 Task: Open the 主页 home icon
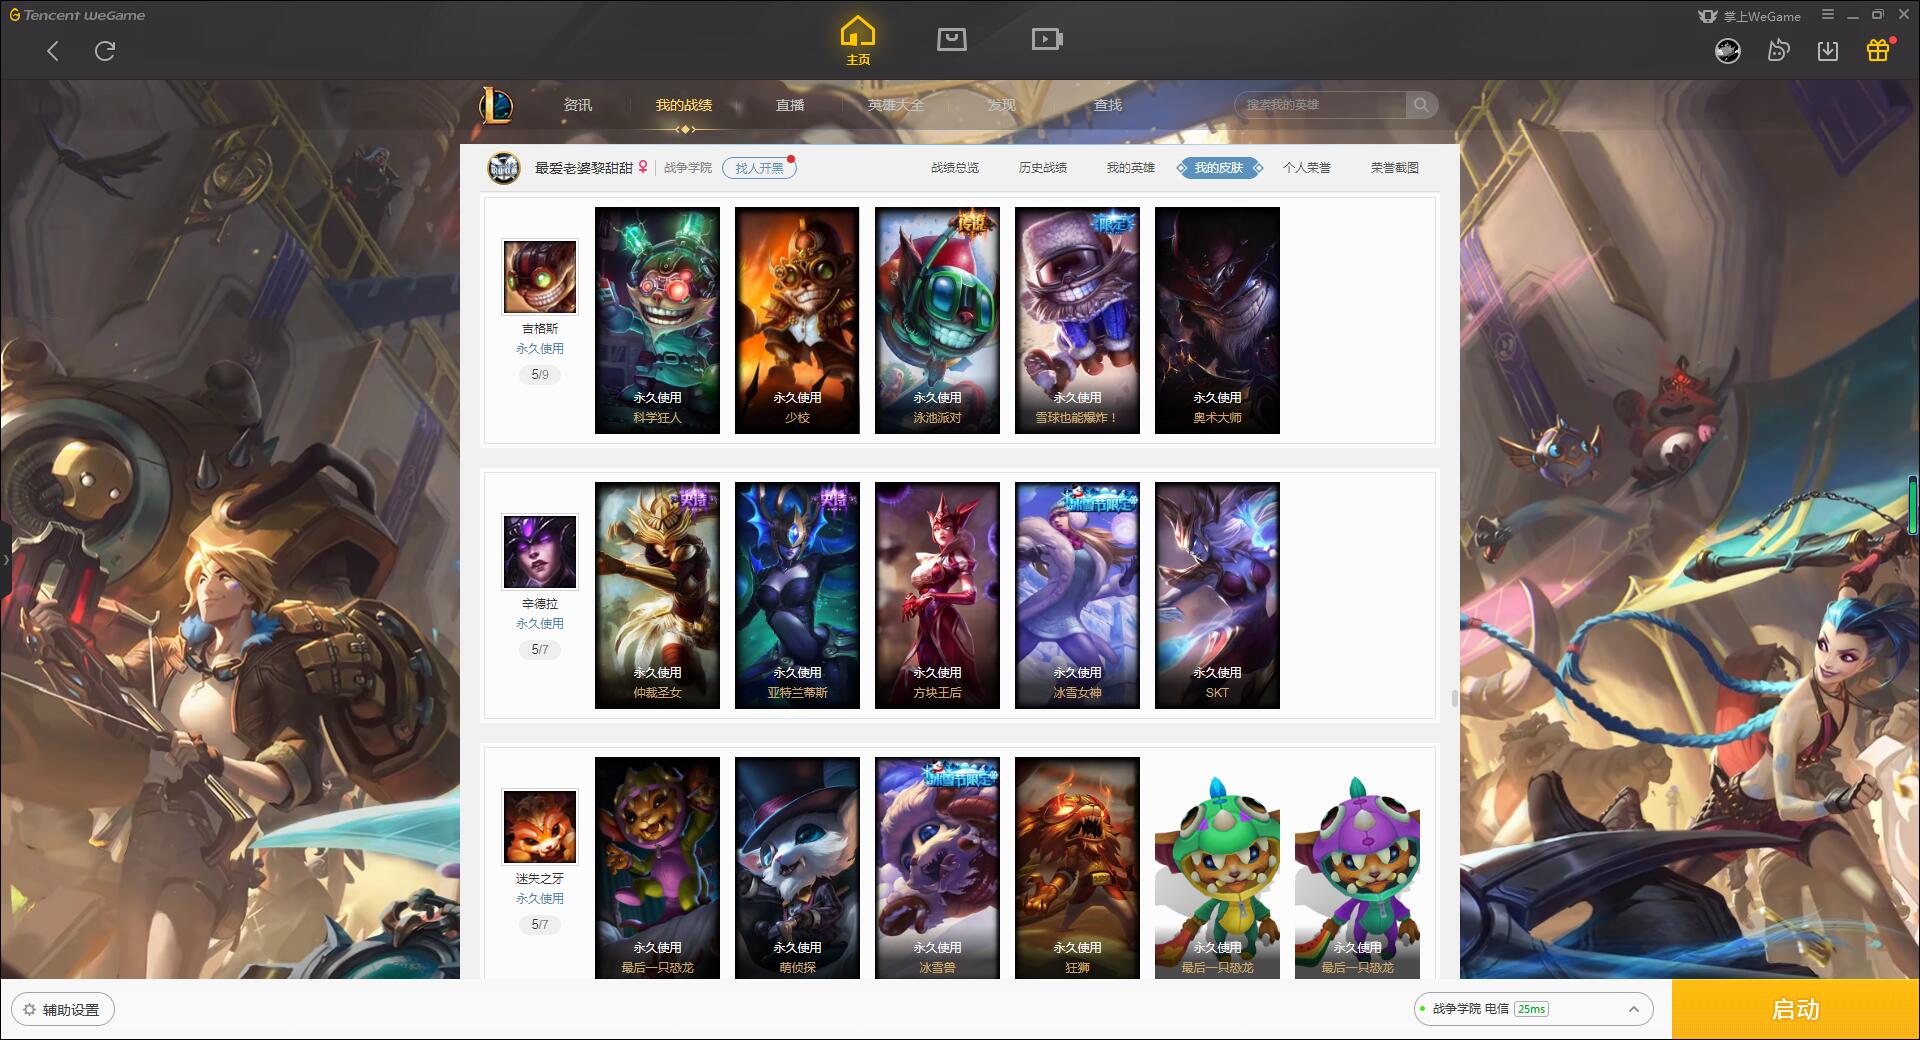click(x=857, y=41)
